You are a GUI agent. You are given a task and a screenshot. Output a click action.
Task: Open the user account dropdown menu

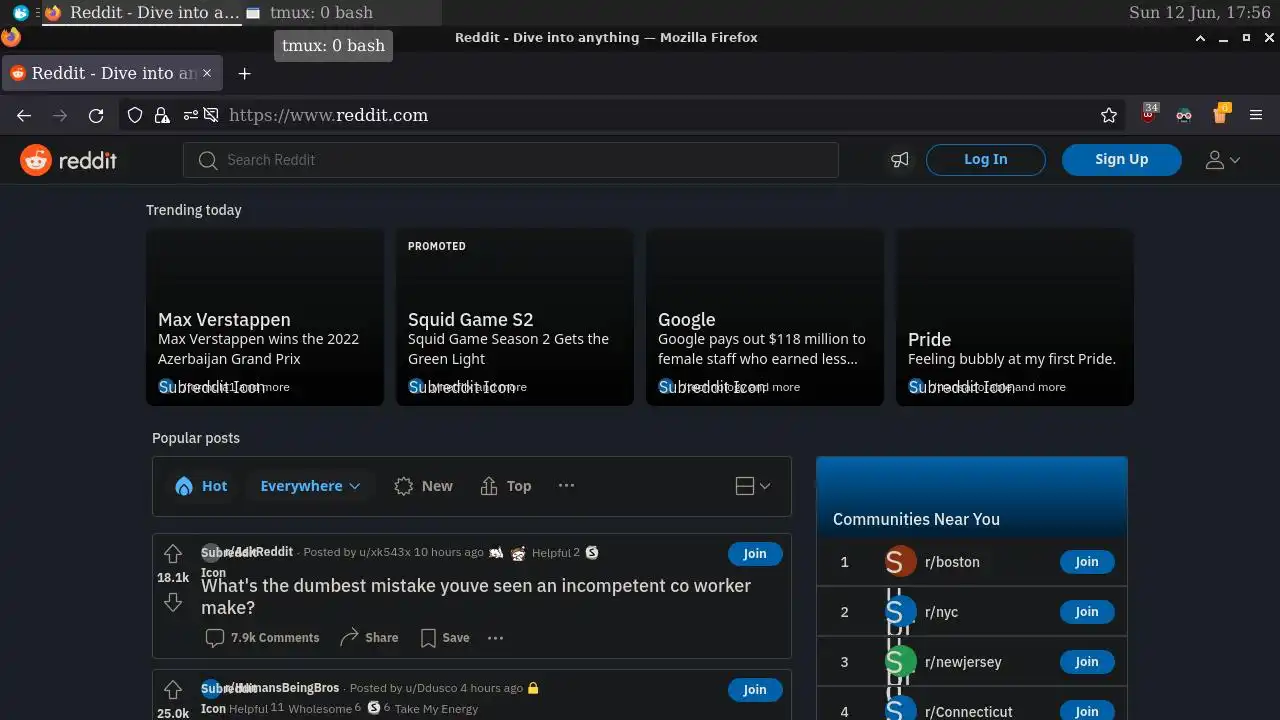[1223, 160]
